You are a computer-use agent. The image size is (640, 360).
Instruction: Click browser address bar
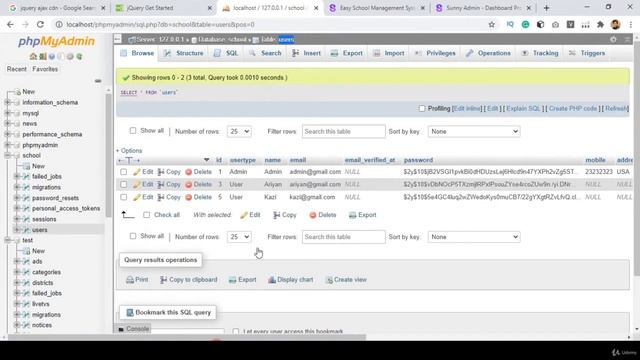[269, 24]
